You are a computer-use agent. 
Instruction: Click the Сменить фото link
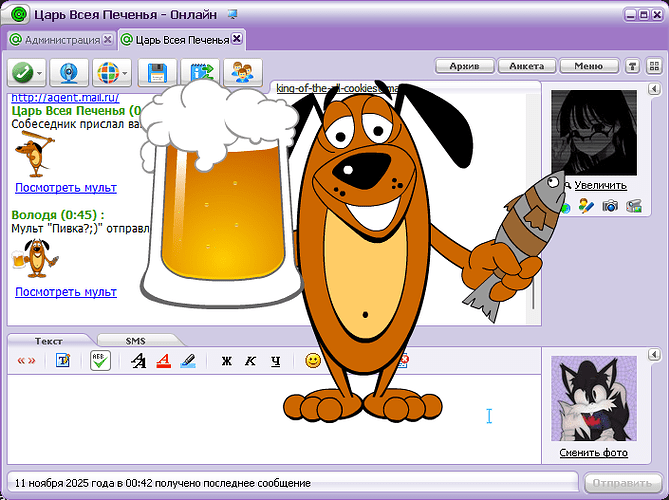click(594, 454)
